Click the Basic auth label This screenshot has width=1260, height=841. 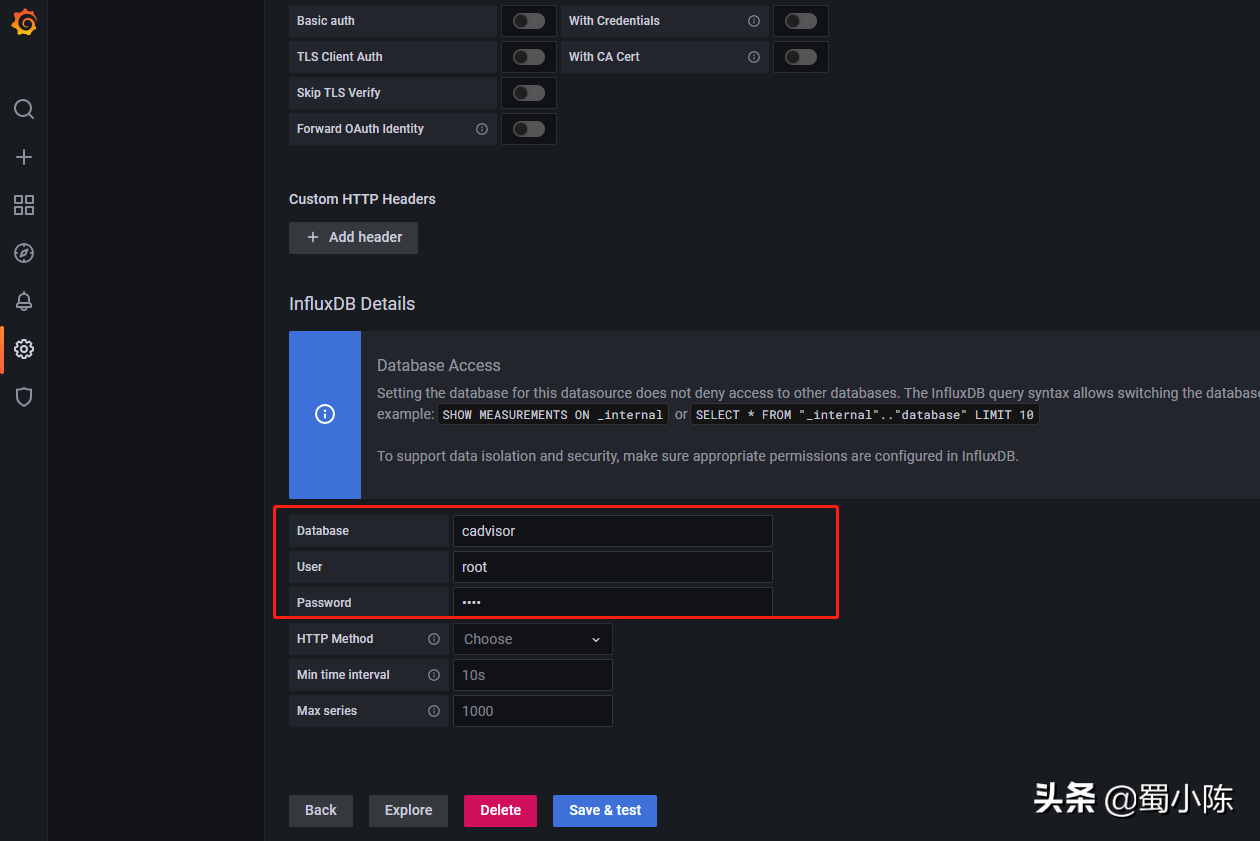click(x=326, y=21)
